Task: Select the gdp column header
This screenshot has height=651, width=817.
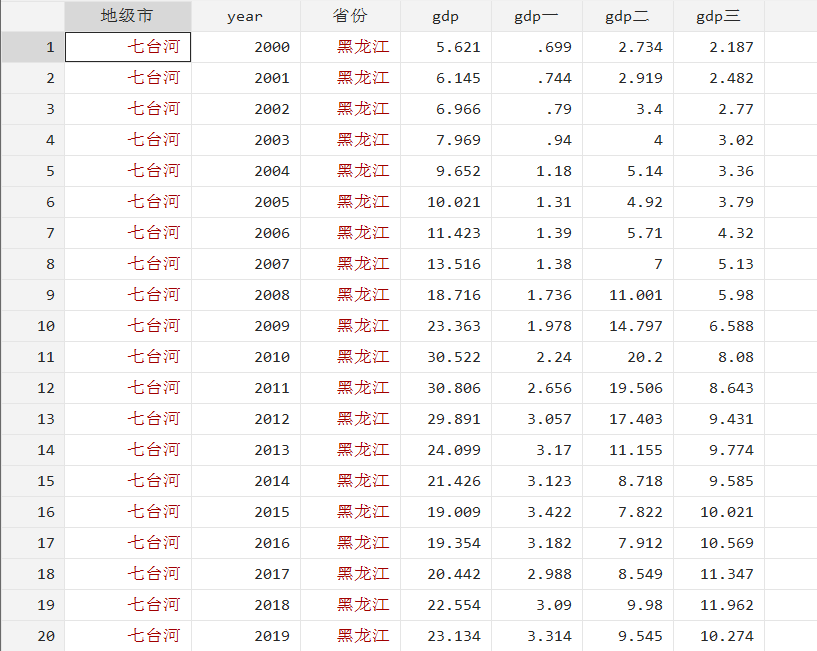Action: [444, 16]
